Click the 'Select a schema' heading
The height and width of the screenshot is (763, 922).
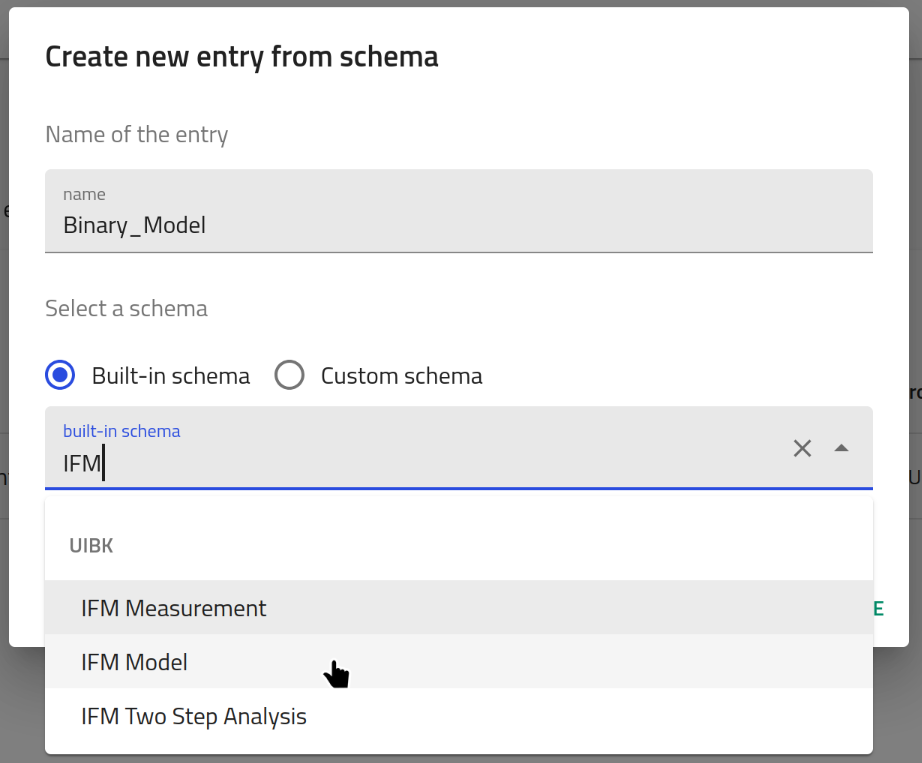(x=127, y=308)
